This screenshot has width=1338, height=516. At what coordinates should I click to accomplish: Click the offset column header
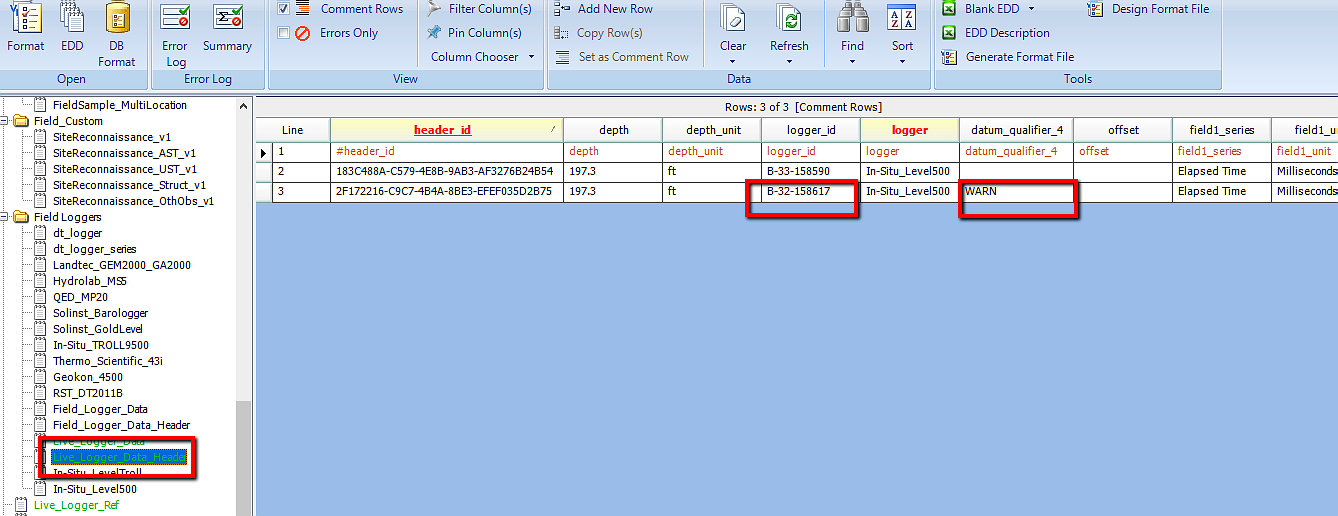[x=1123, y=130]
